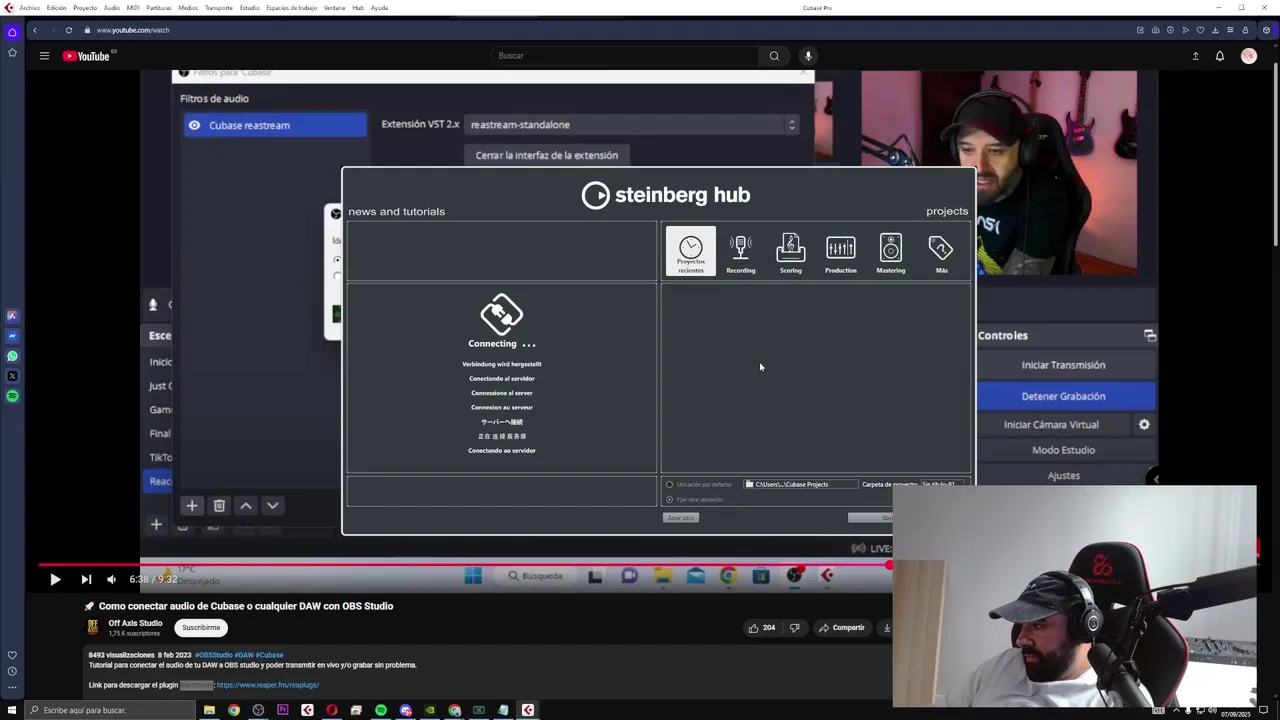1280x720 pixels.
Task: Open the Transporte menu
Action: click(218, 8)
